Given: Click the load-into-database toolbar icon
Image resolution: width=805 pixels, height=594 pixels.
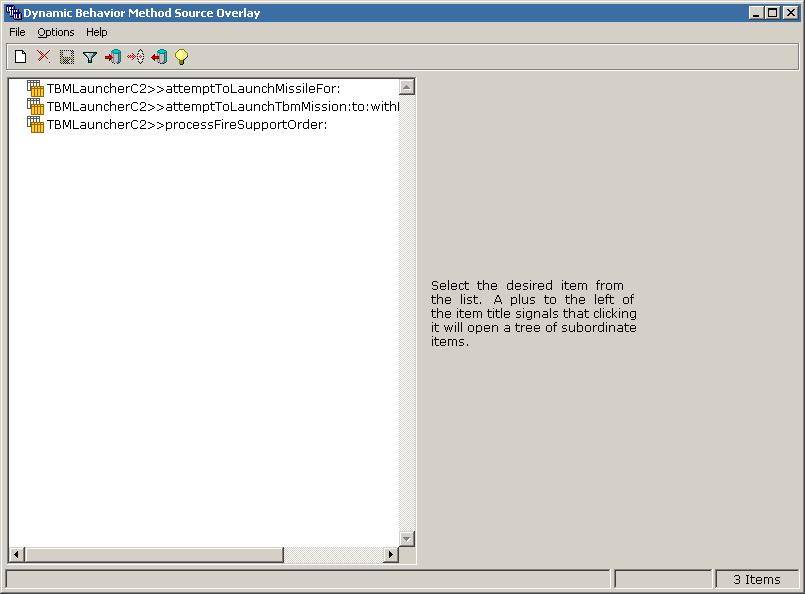Looking at the screenshot, I should (x=113, y=57).
